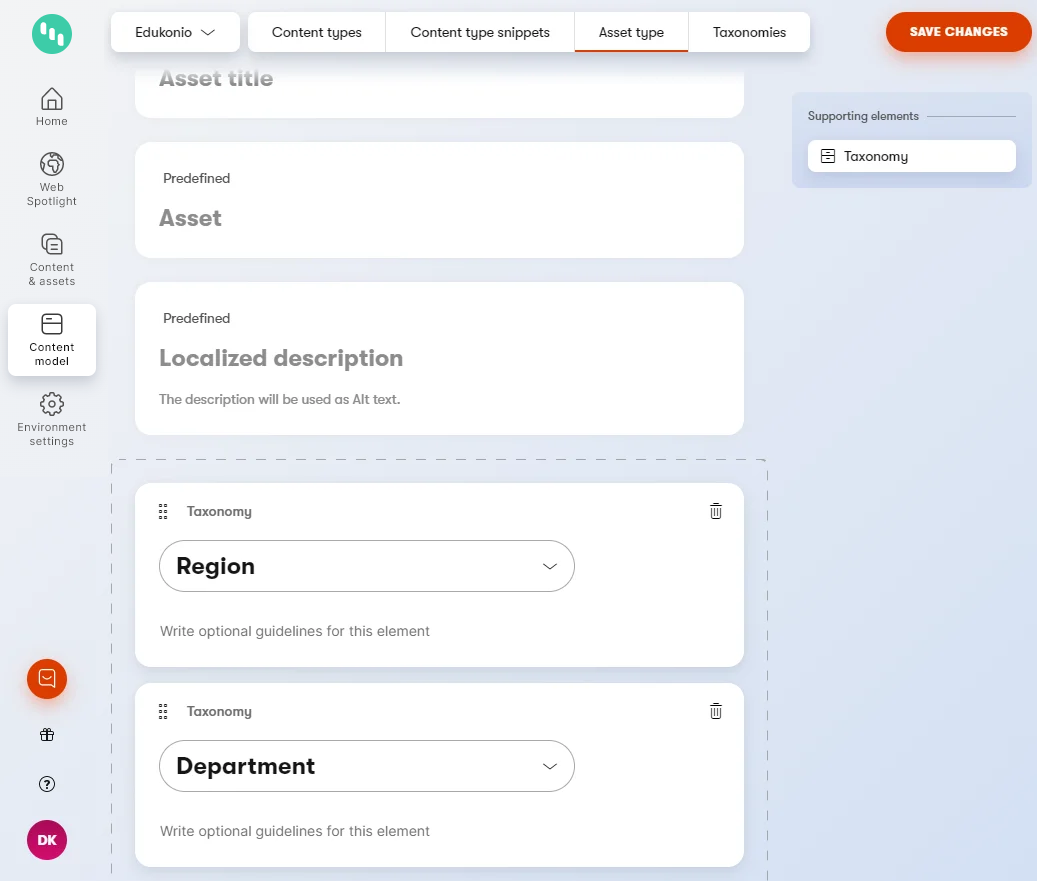Open the Edukonio project switcher

point(175,31)
